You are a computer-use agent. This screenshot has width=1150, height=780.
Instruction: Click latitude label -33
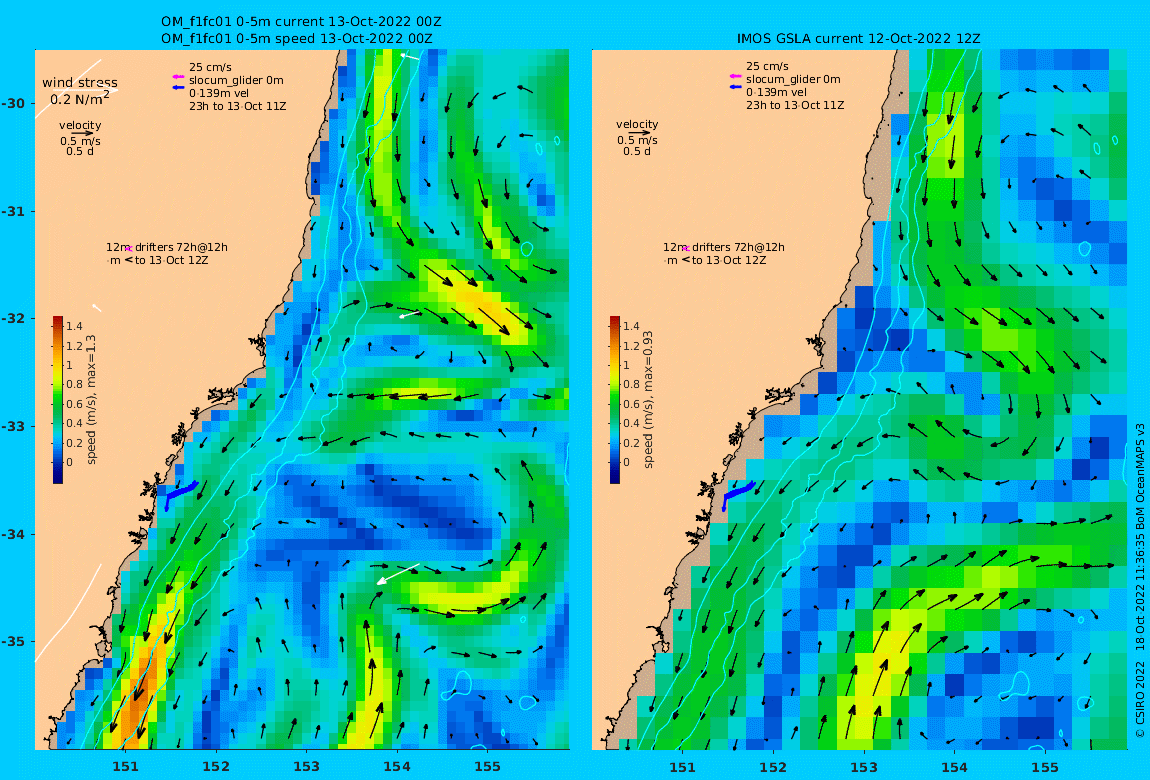click(x=12, y=426)
